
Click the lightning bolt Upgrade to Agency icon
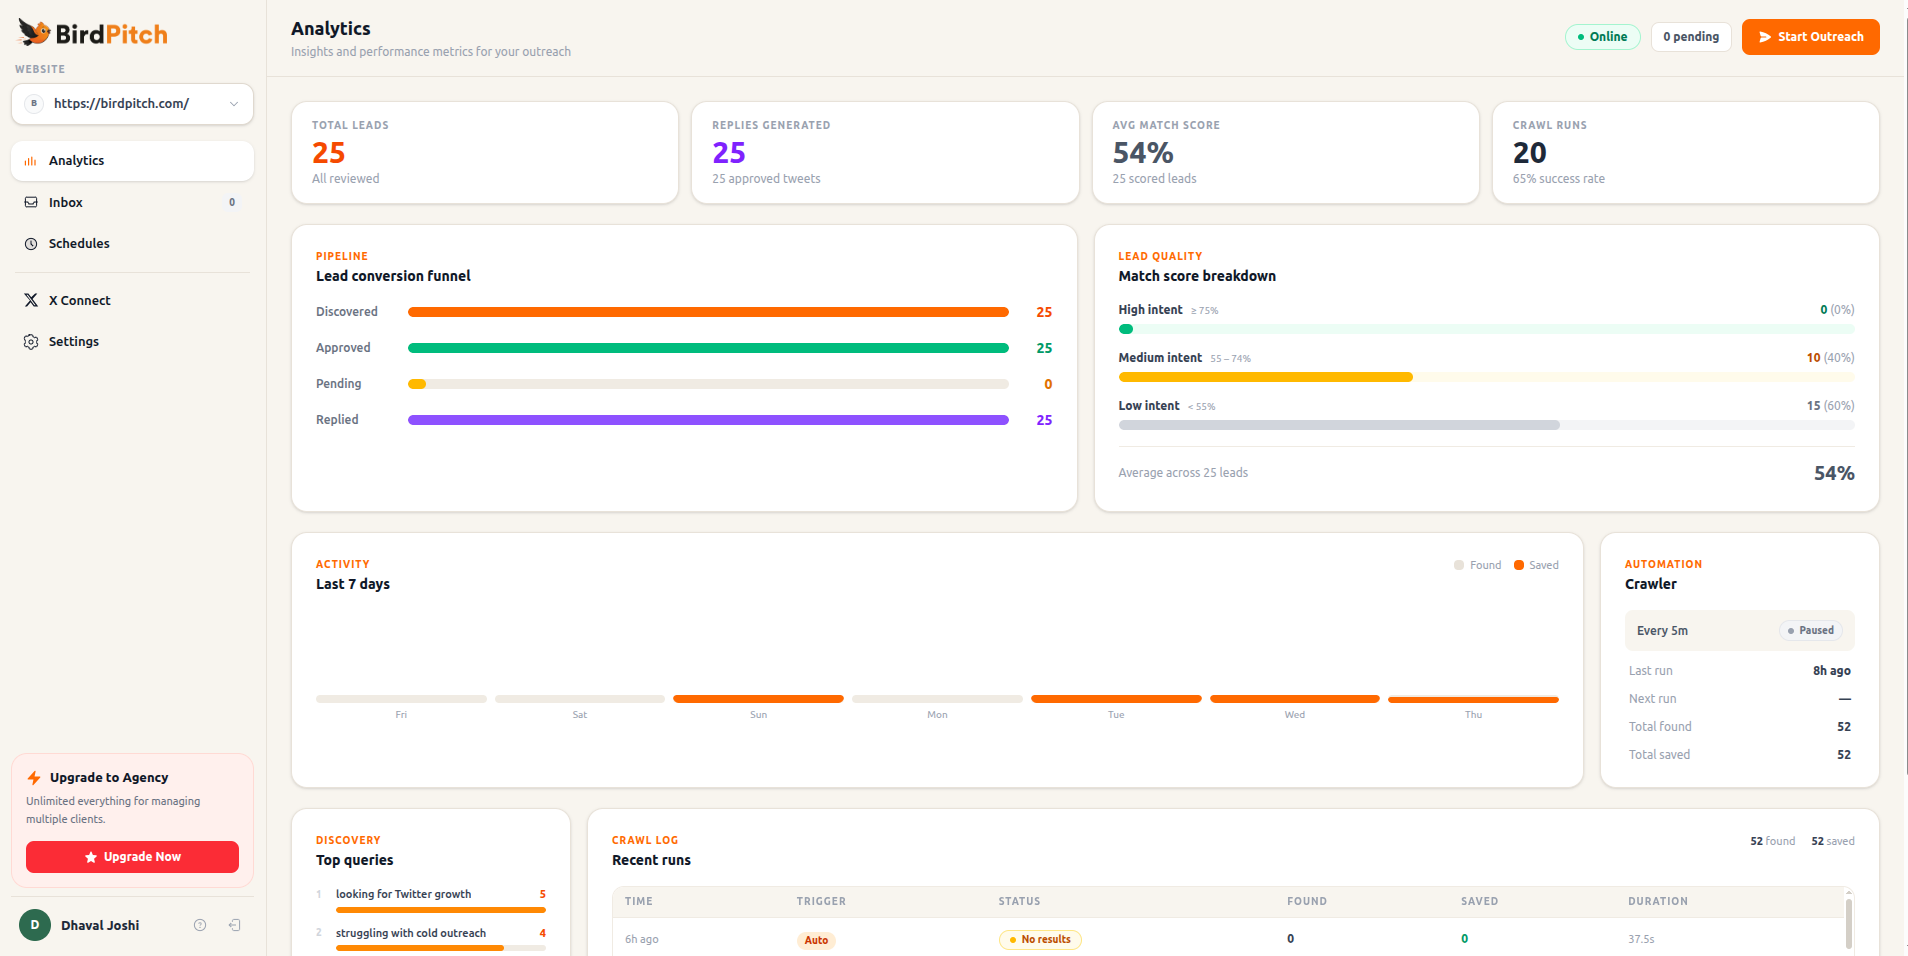(x=34, y=778)
